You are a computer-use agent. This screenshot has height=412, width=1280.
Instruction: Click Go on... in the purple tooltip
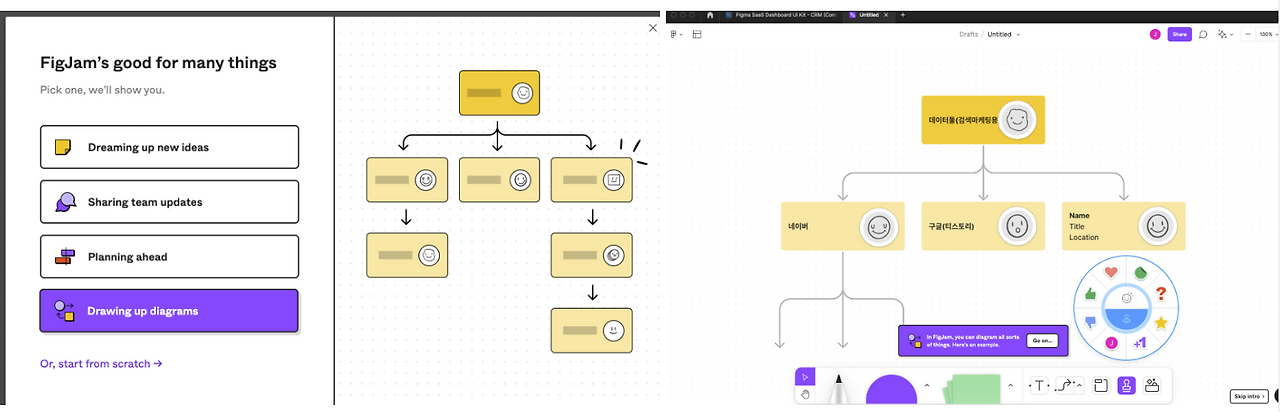tap(1041, 340)
